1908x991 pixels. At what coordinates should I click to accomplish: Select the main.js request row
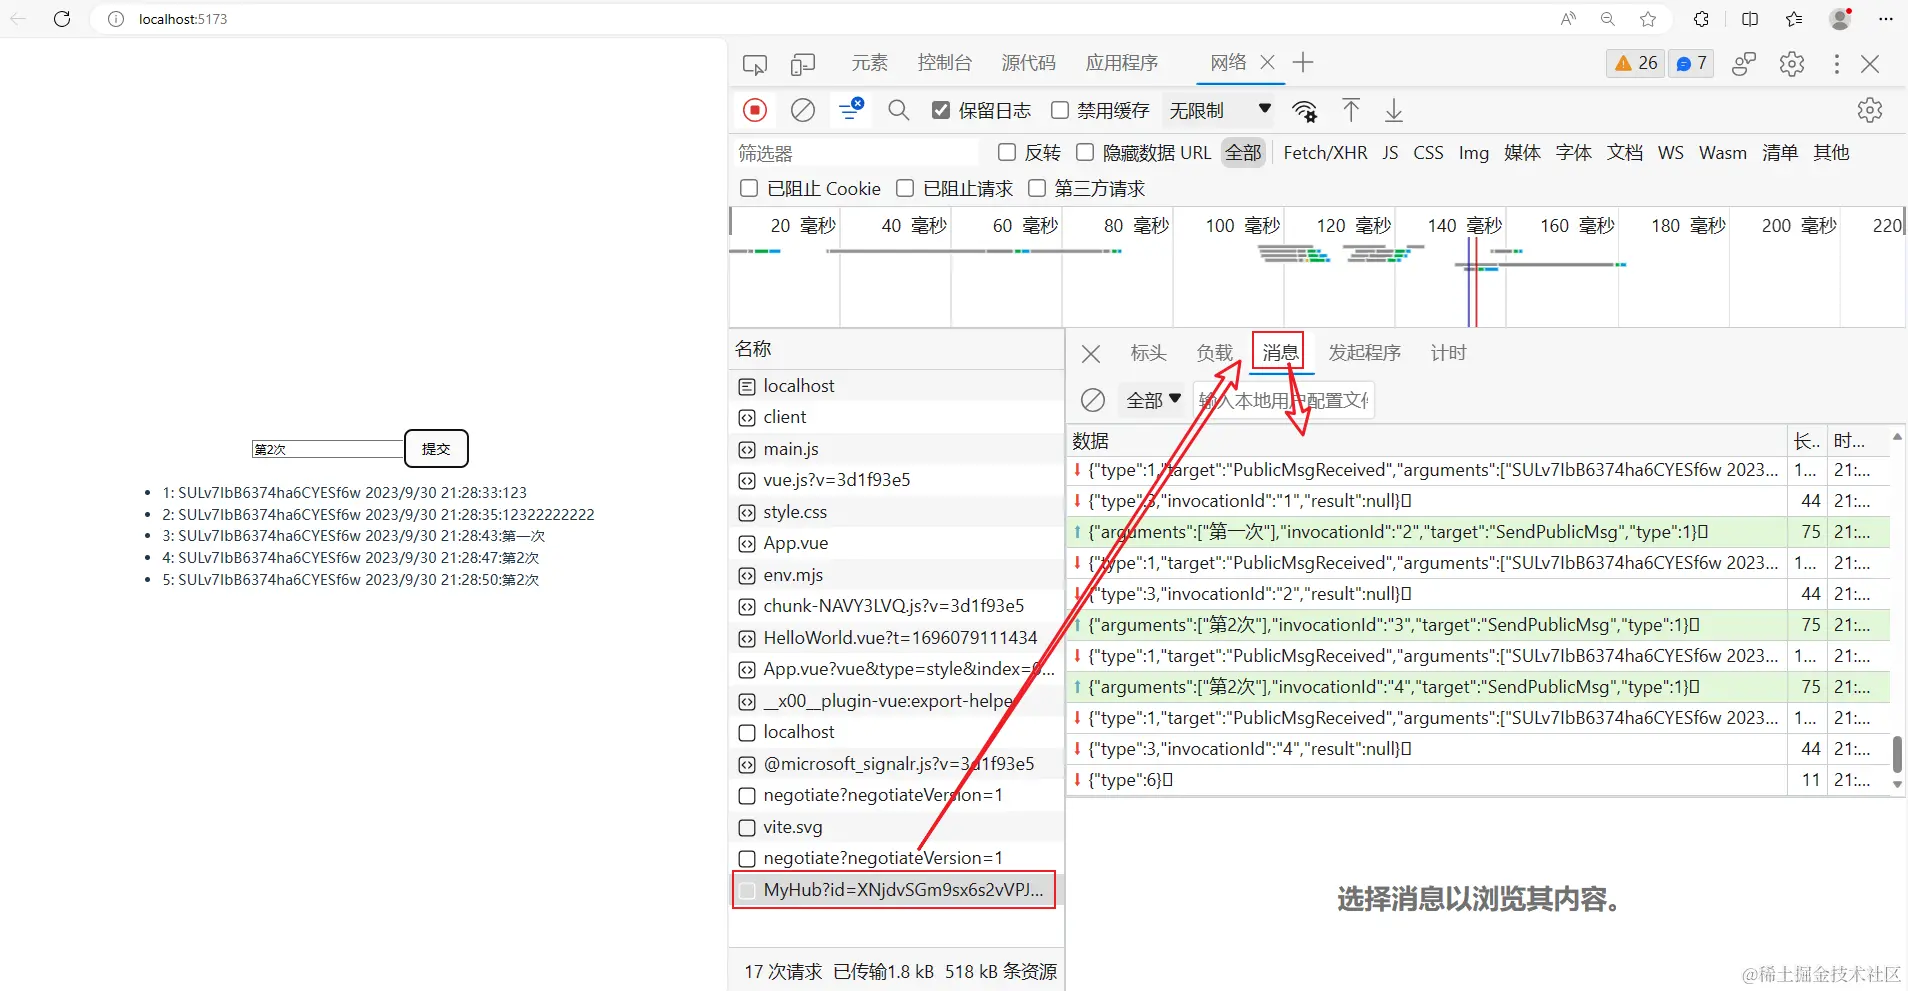pyautogui.click(x=895, y=449)
